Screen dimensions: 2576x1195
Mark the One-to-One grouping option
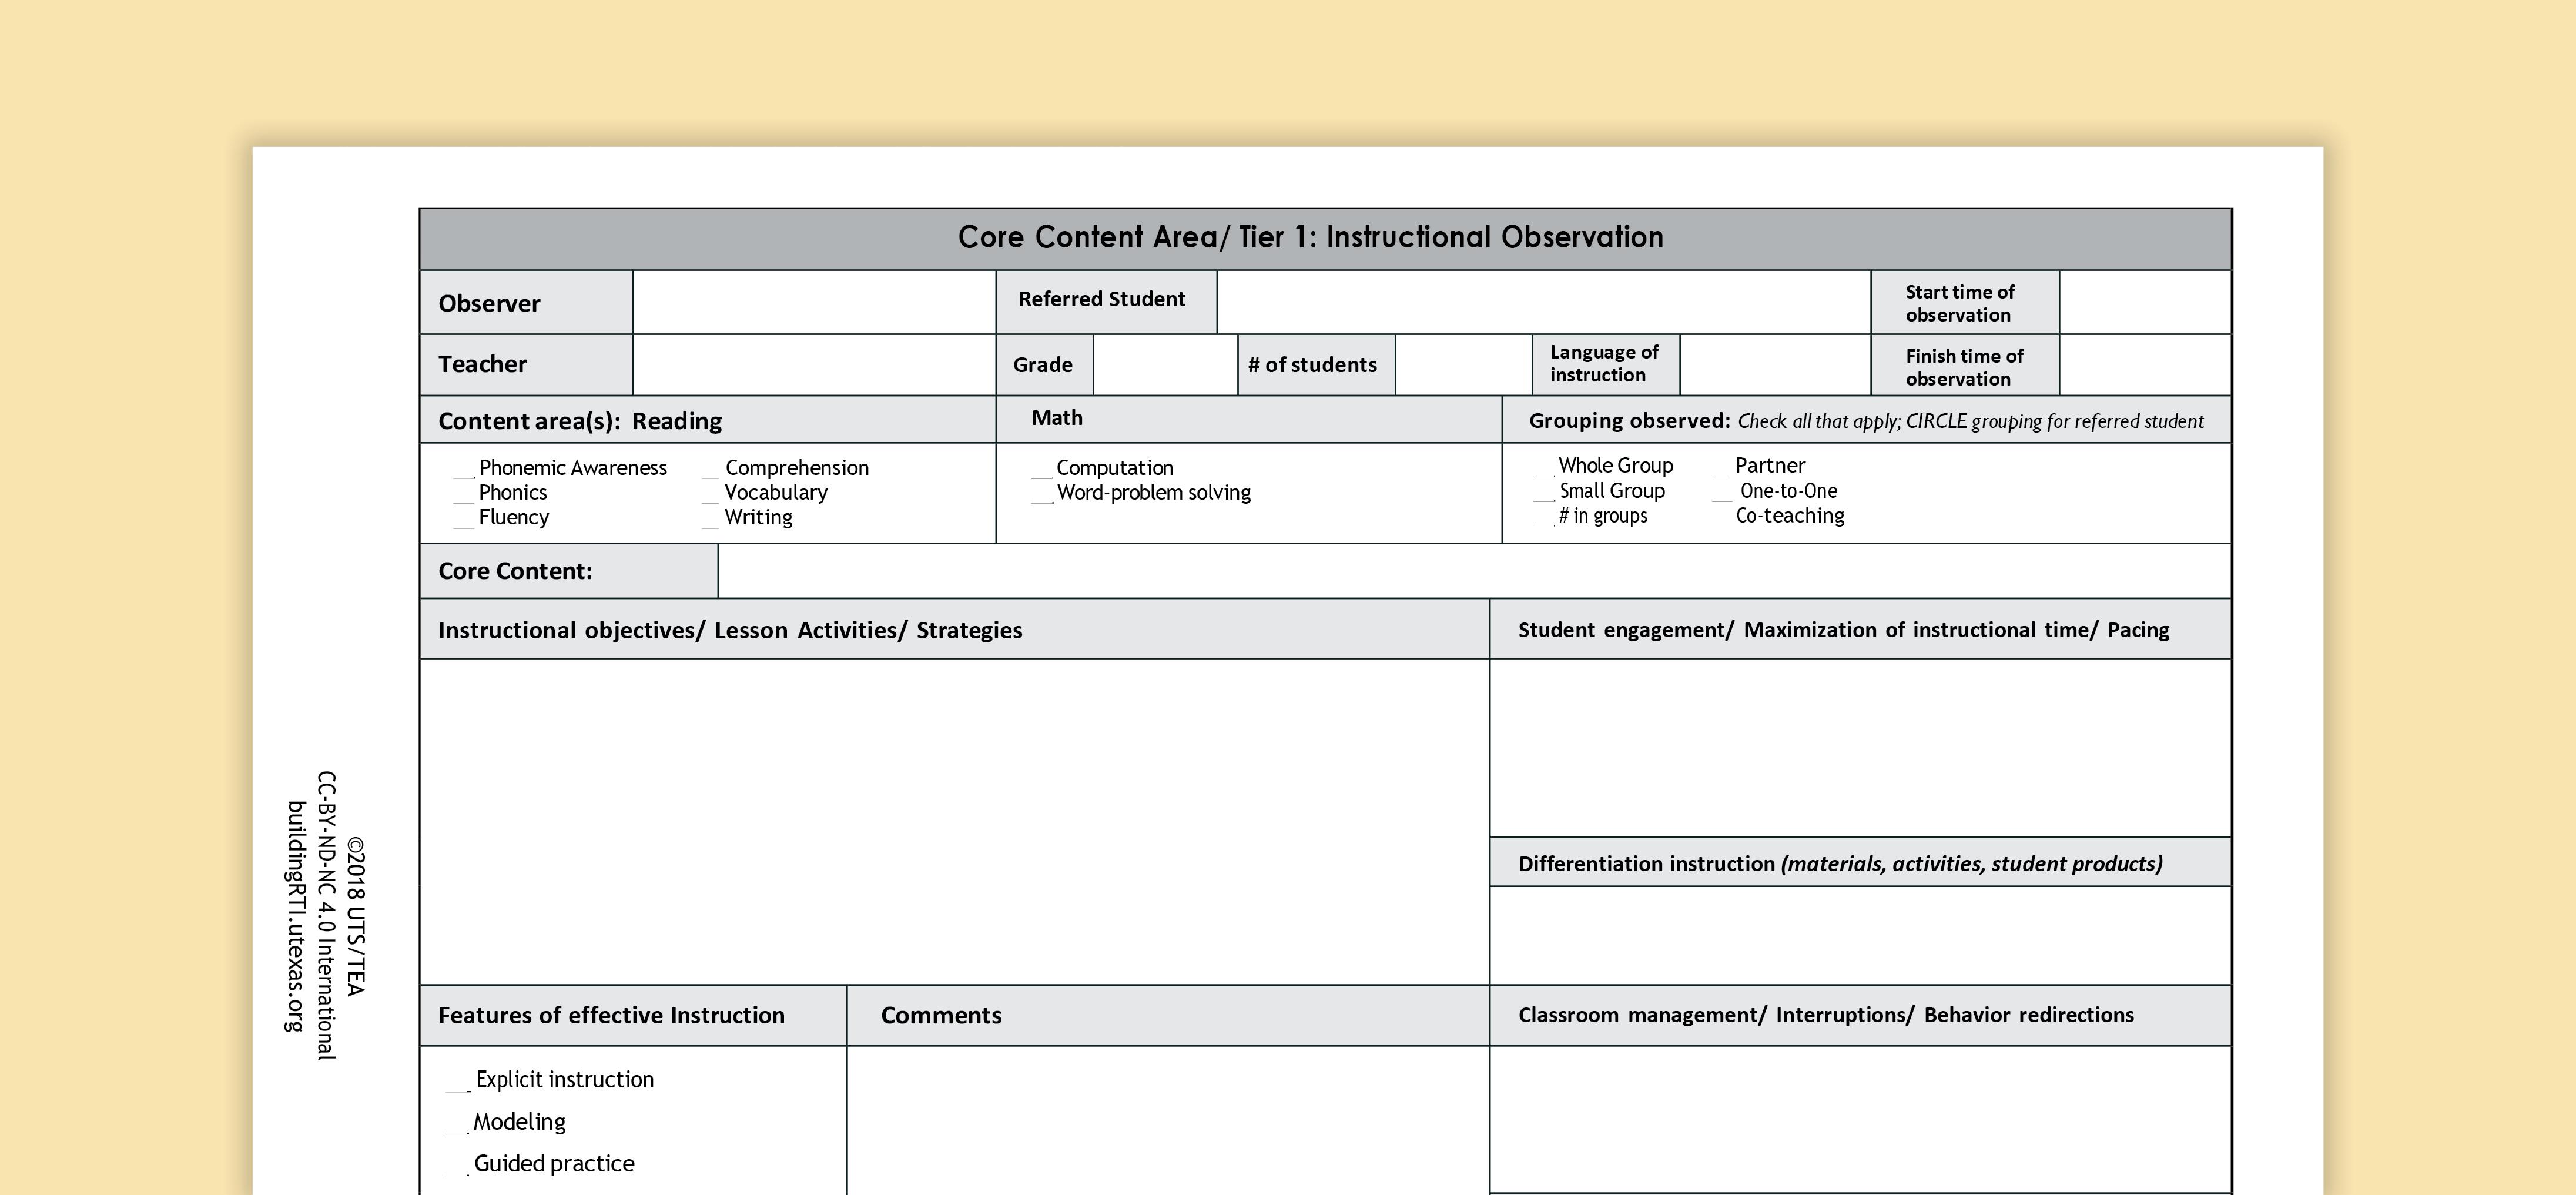(x=1721, y=492)
